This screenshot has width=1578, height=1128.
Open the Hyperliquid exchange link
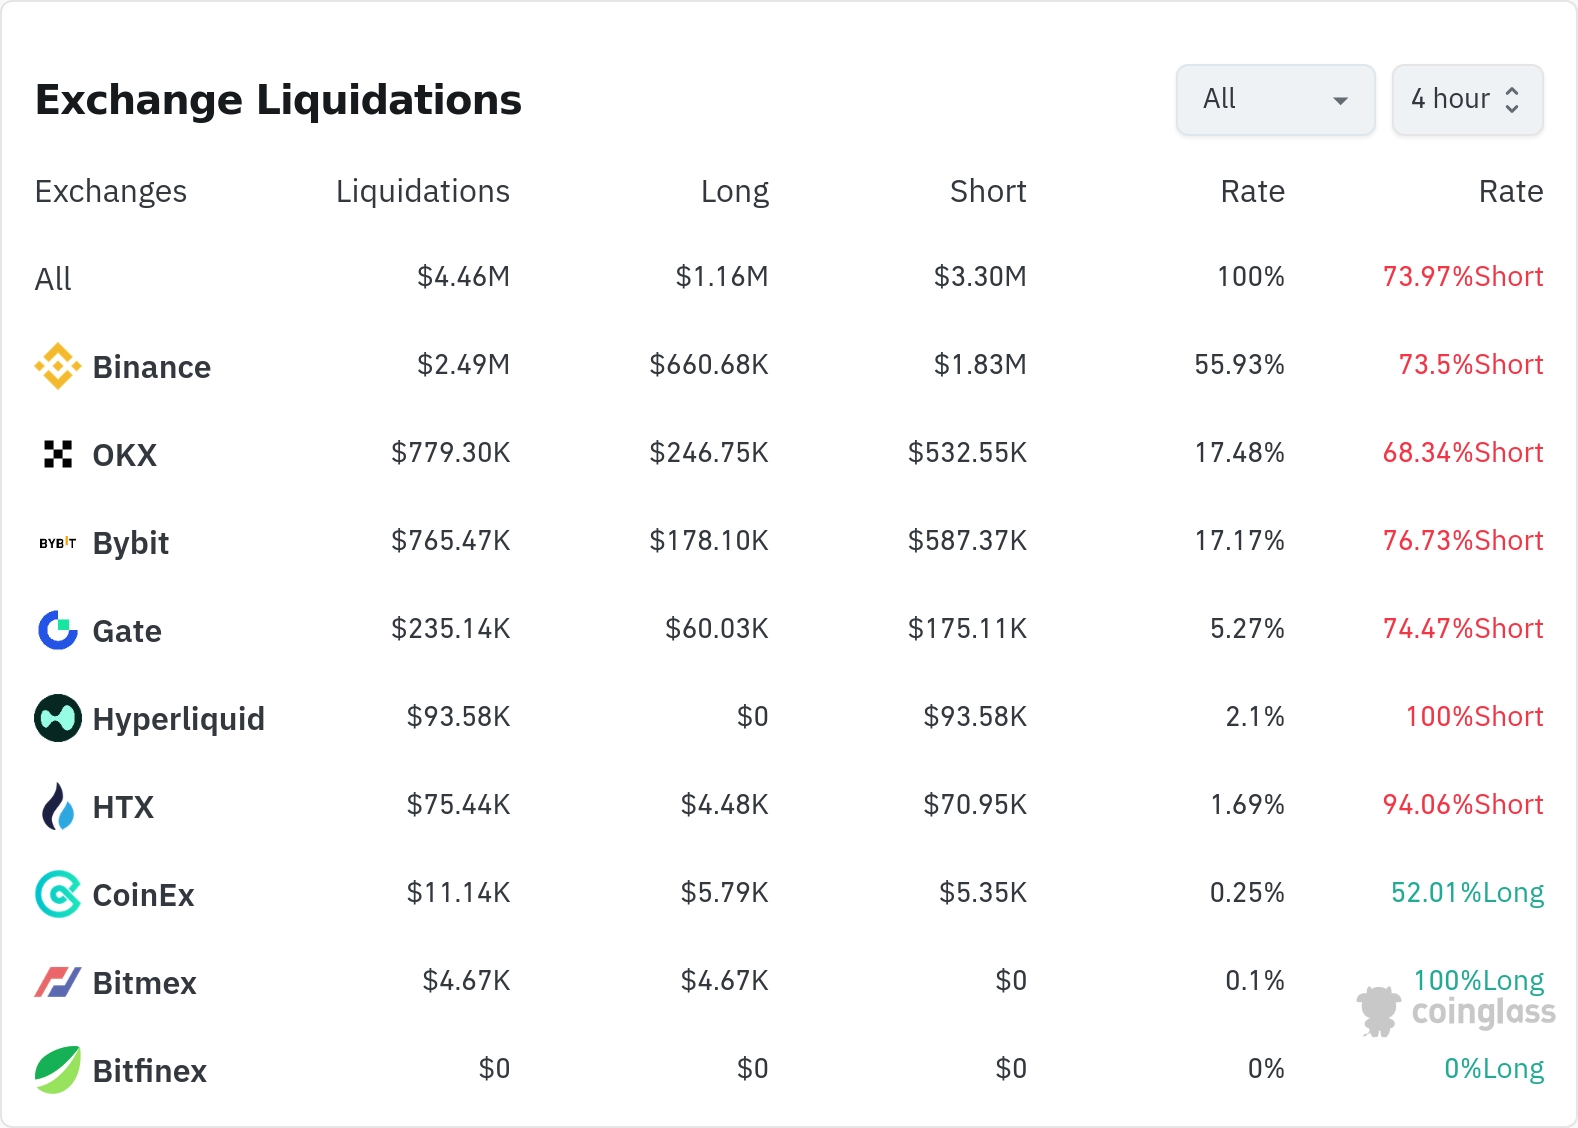(179, 719)
